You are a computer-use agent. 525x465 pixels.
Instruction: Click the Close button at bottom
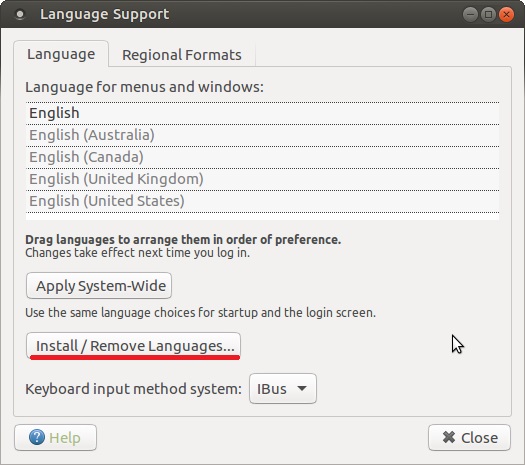coord(469,438)
